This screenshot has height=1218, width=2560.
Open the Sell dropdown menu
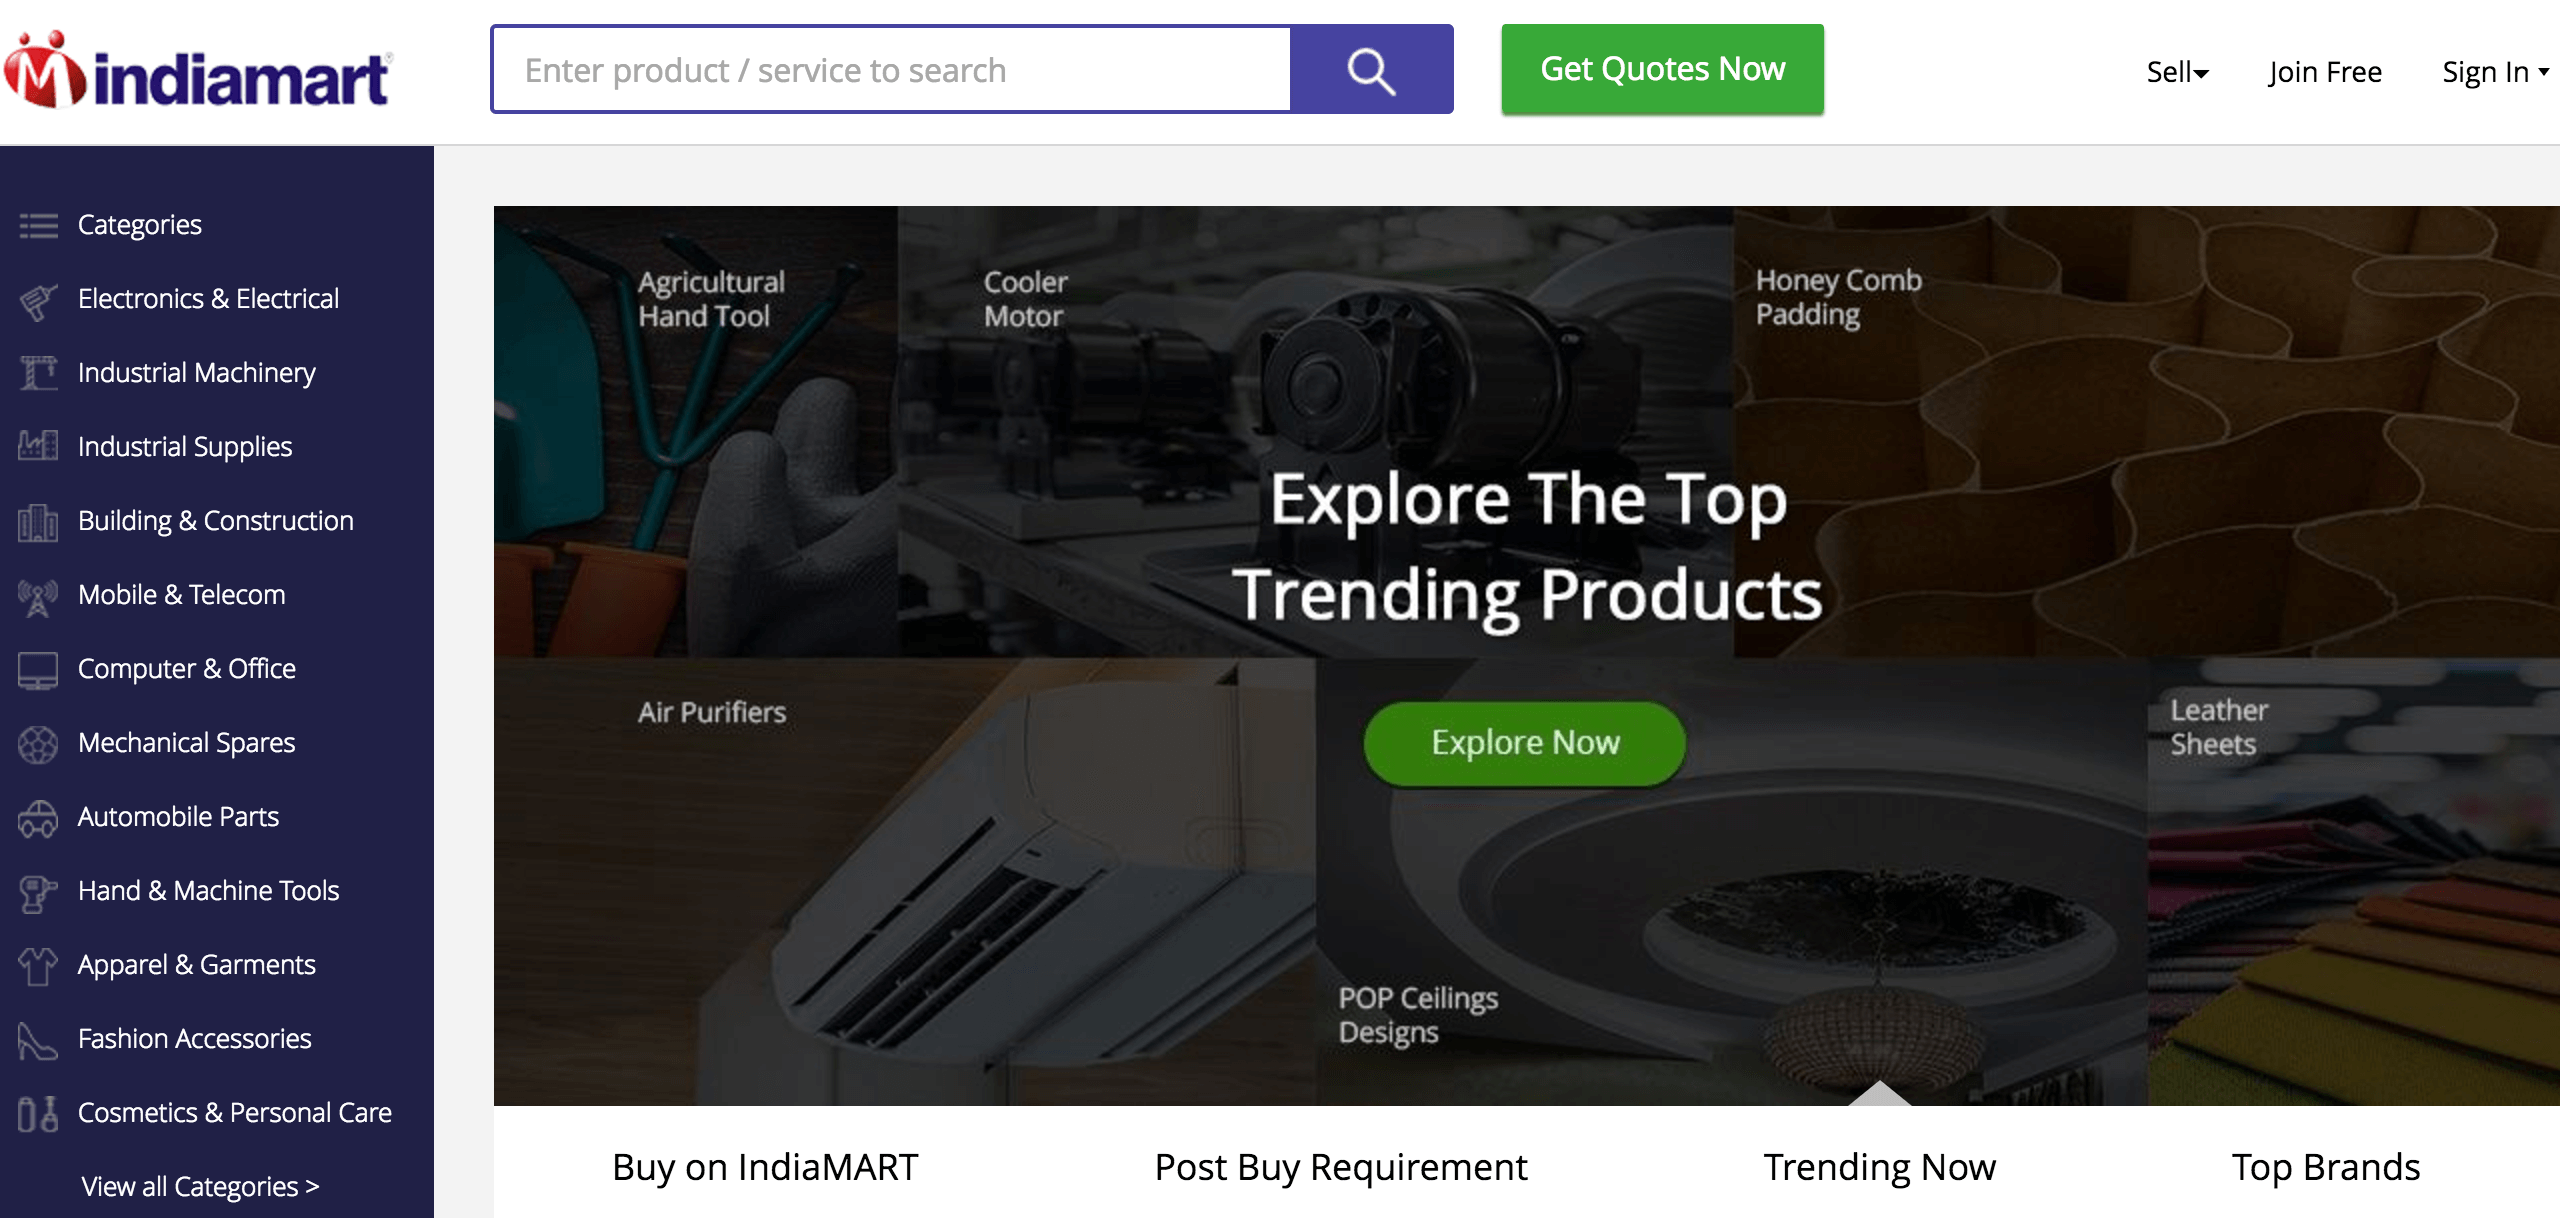[x=2177, y=72]
